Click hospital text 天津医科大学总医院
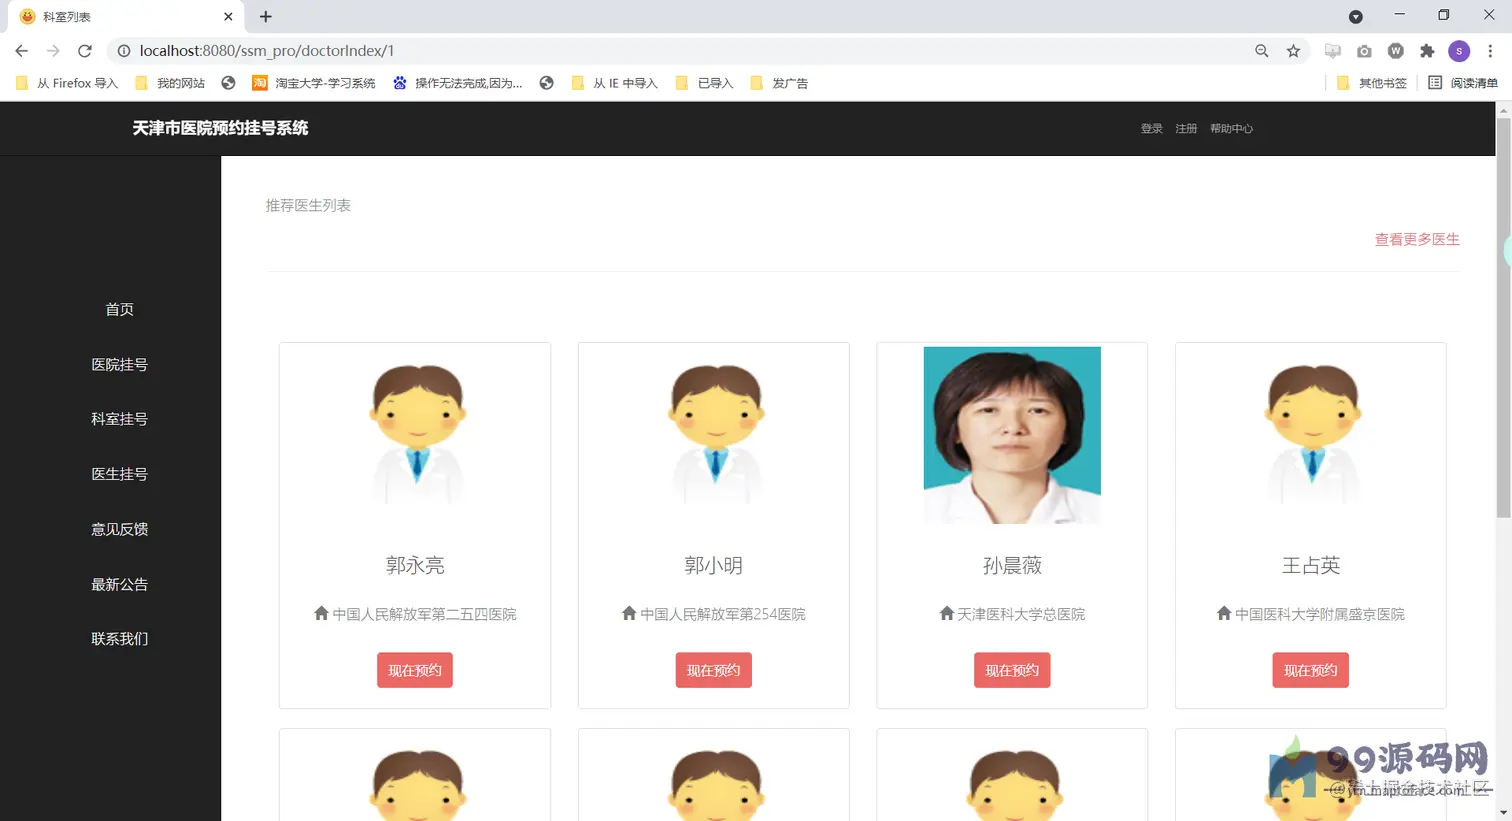Image resolution: width=1512 pixels, height=821 pixels. (x=1021, y=614)
